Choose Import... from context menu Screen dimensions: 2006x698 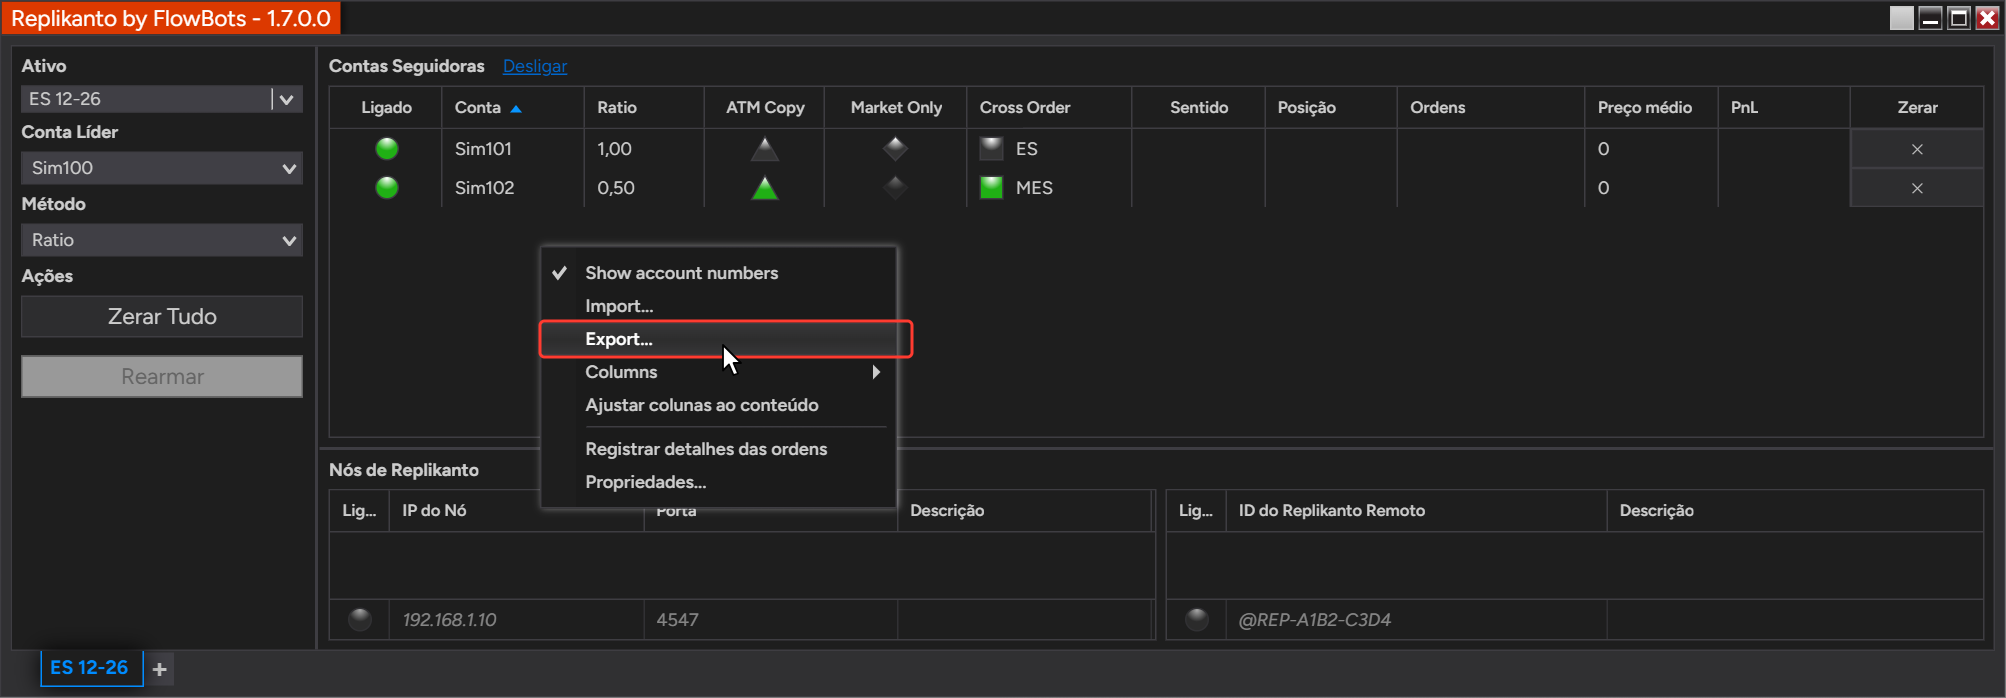click(x=718, y=306)
